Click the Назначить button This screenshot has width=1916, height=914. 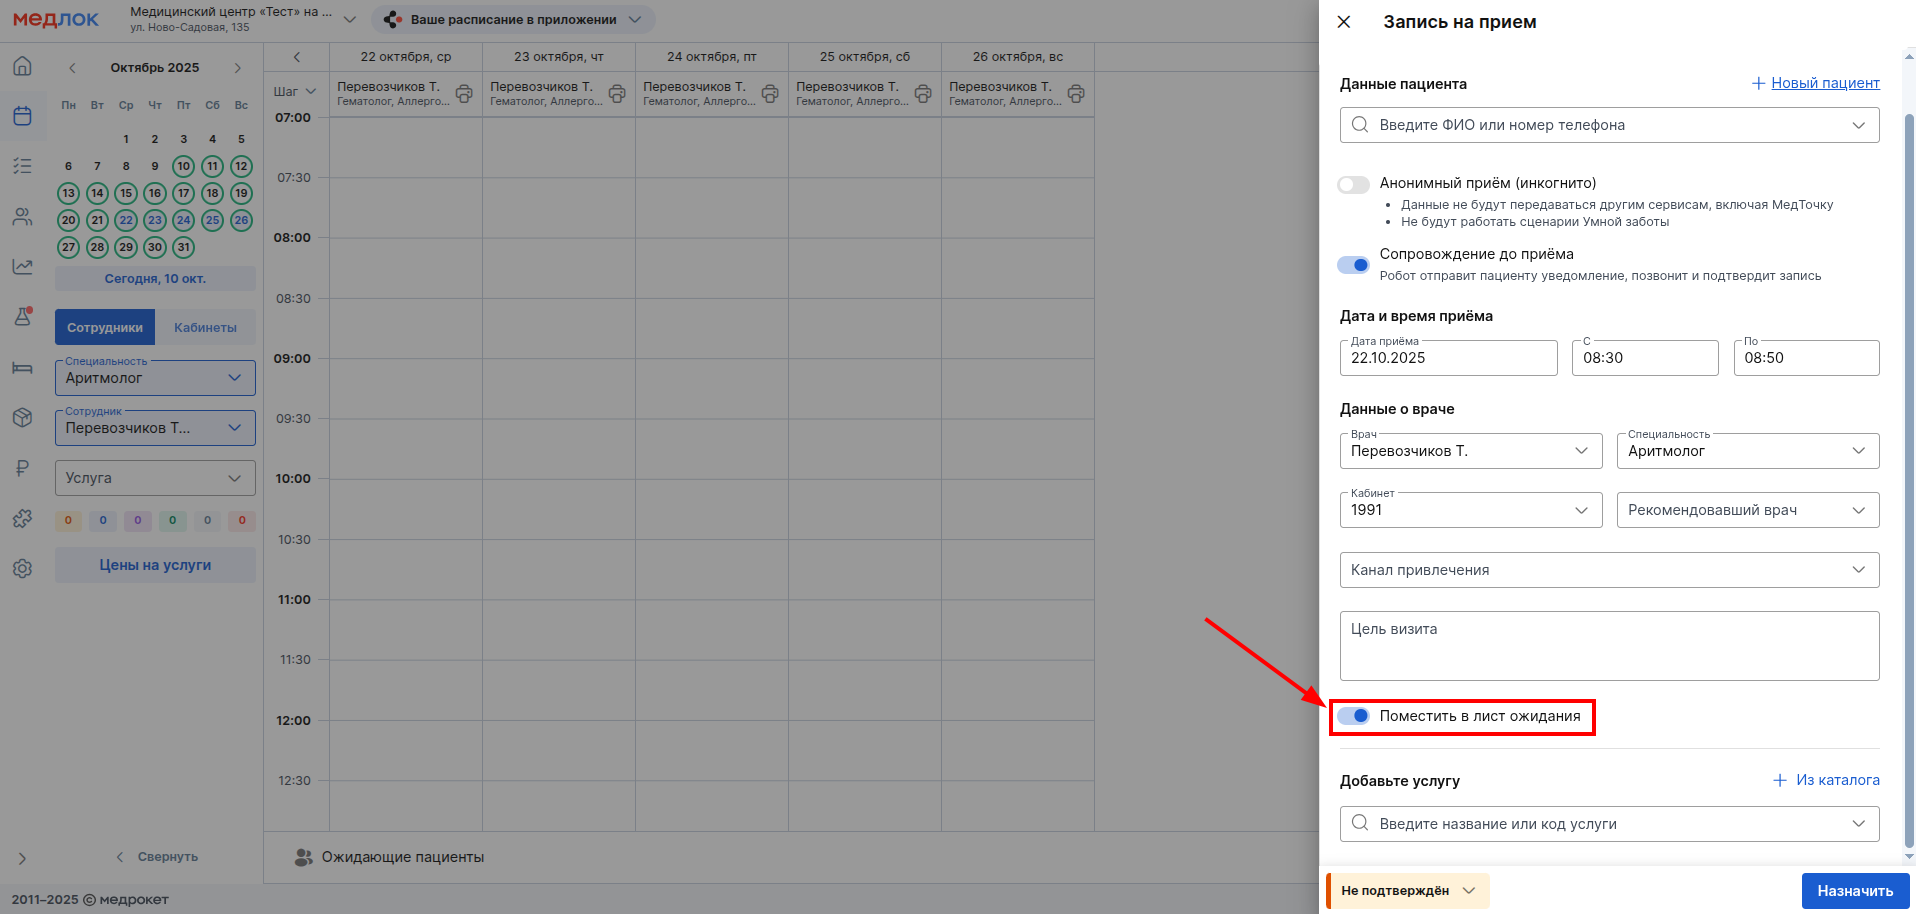click(1854, 891)
